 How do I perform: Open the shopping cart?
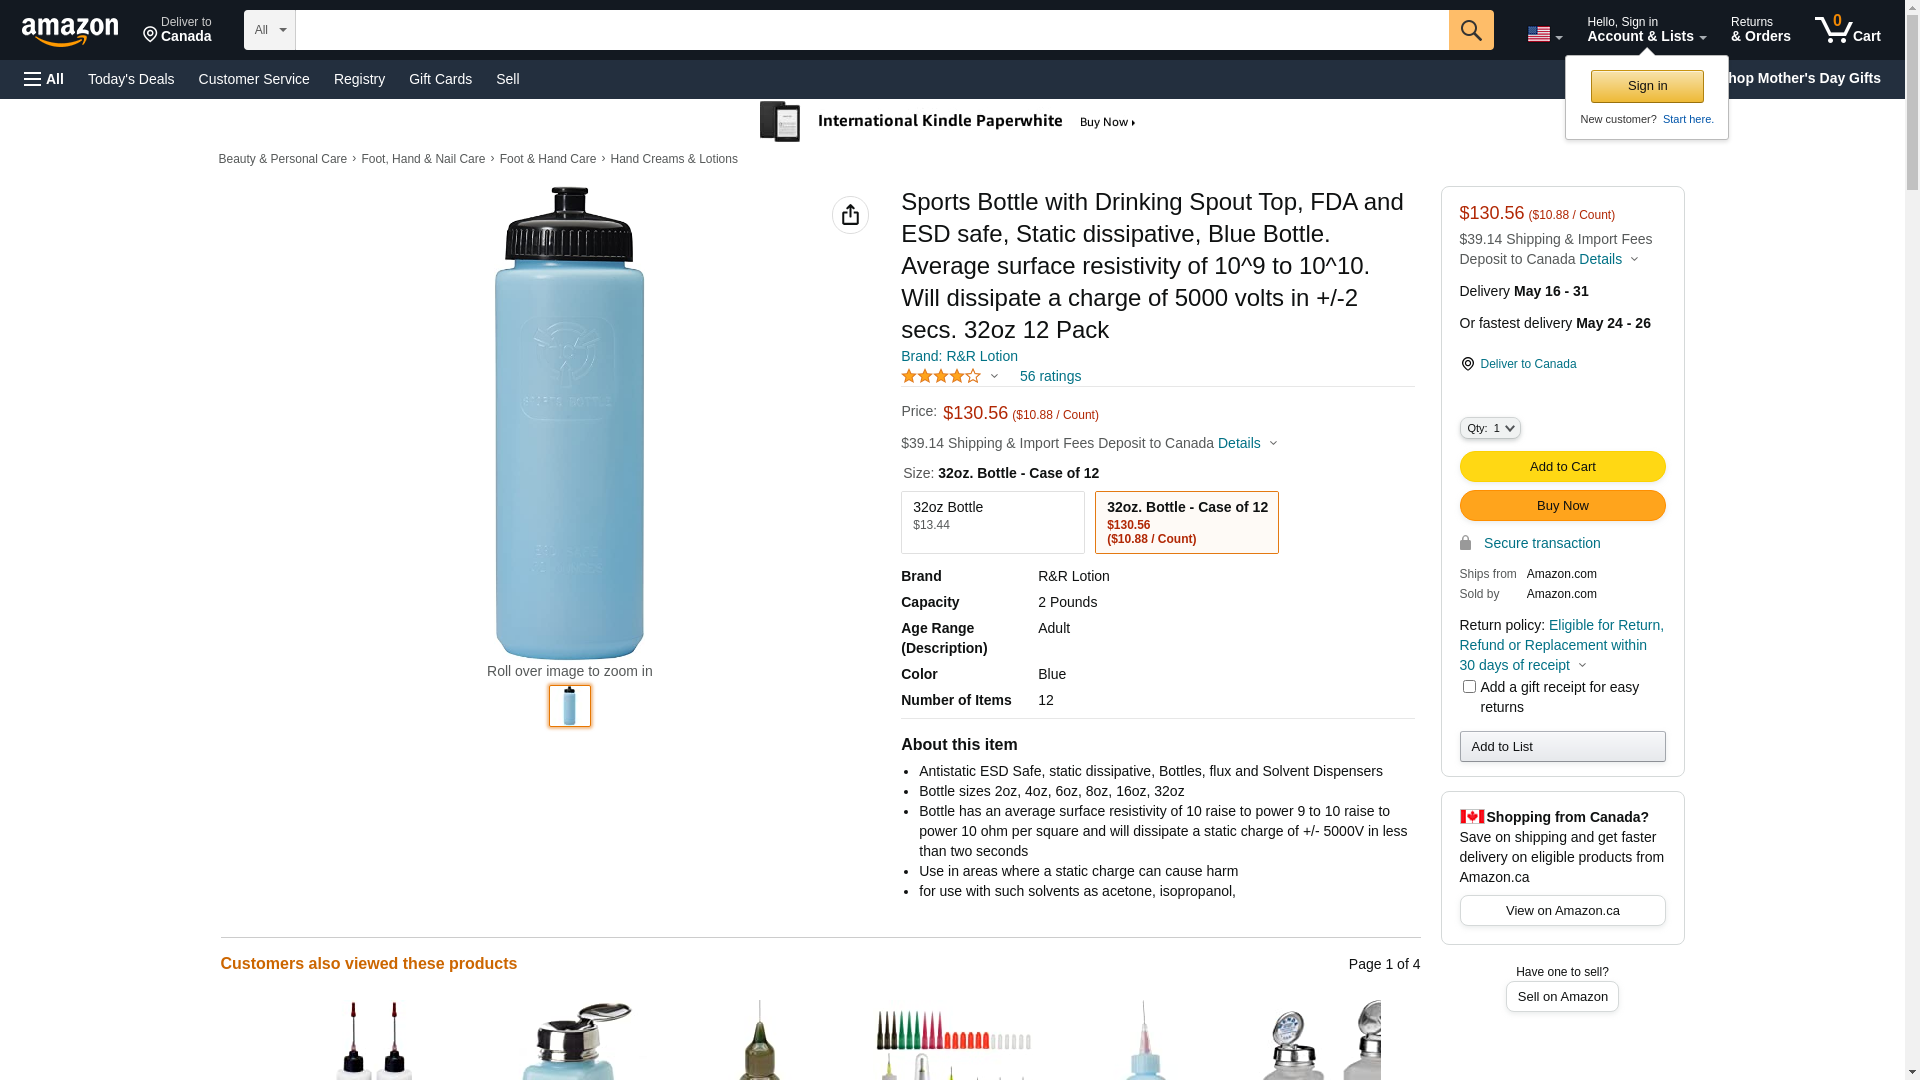[x=1847, y=30]
